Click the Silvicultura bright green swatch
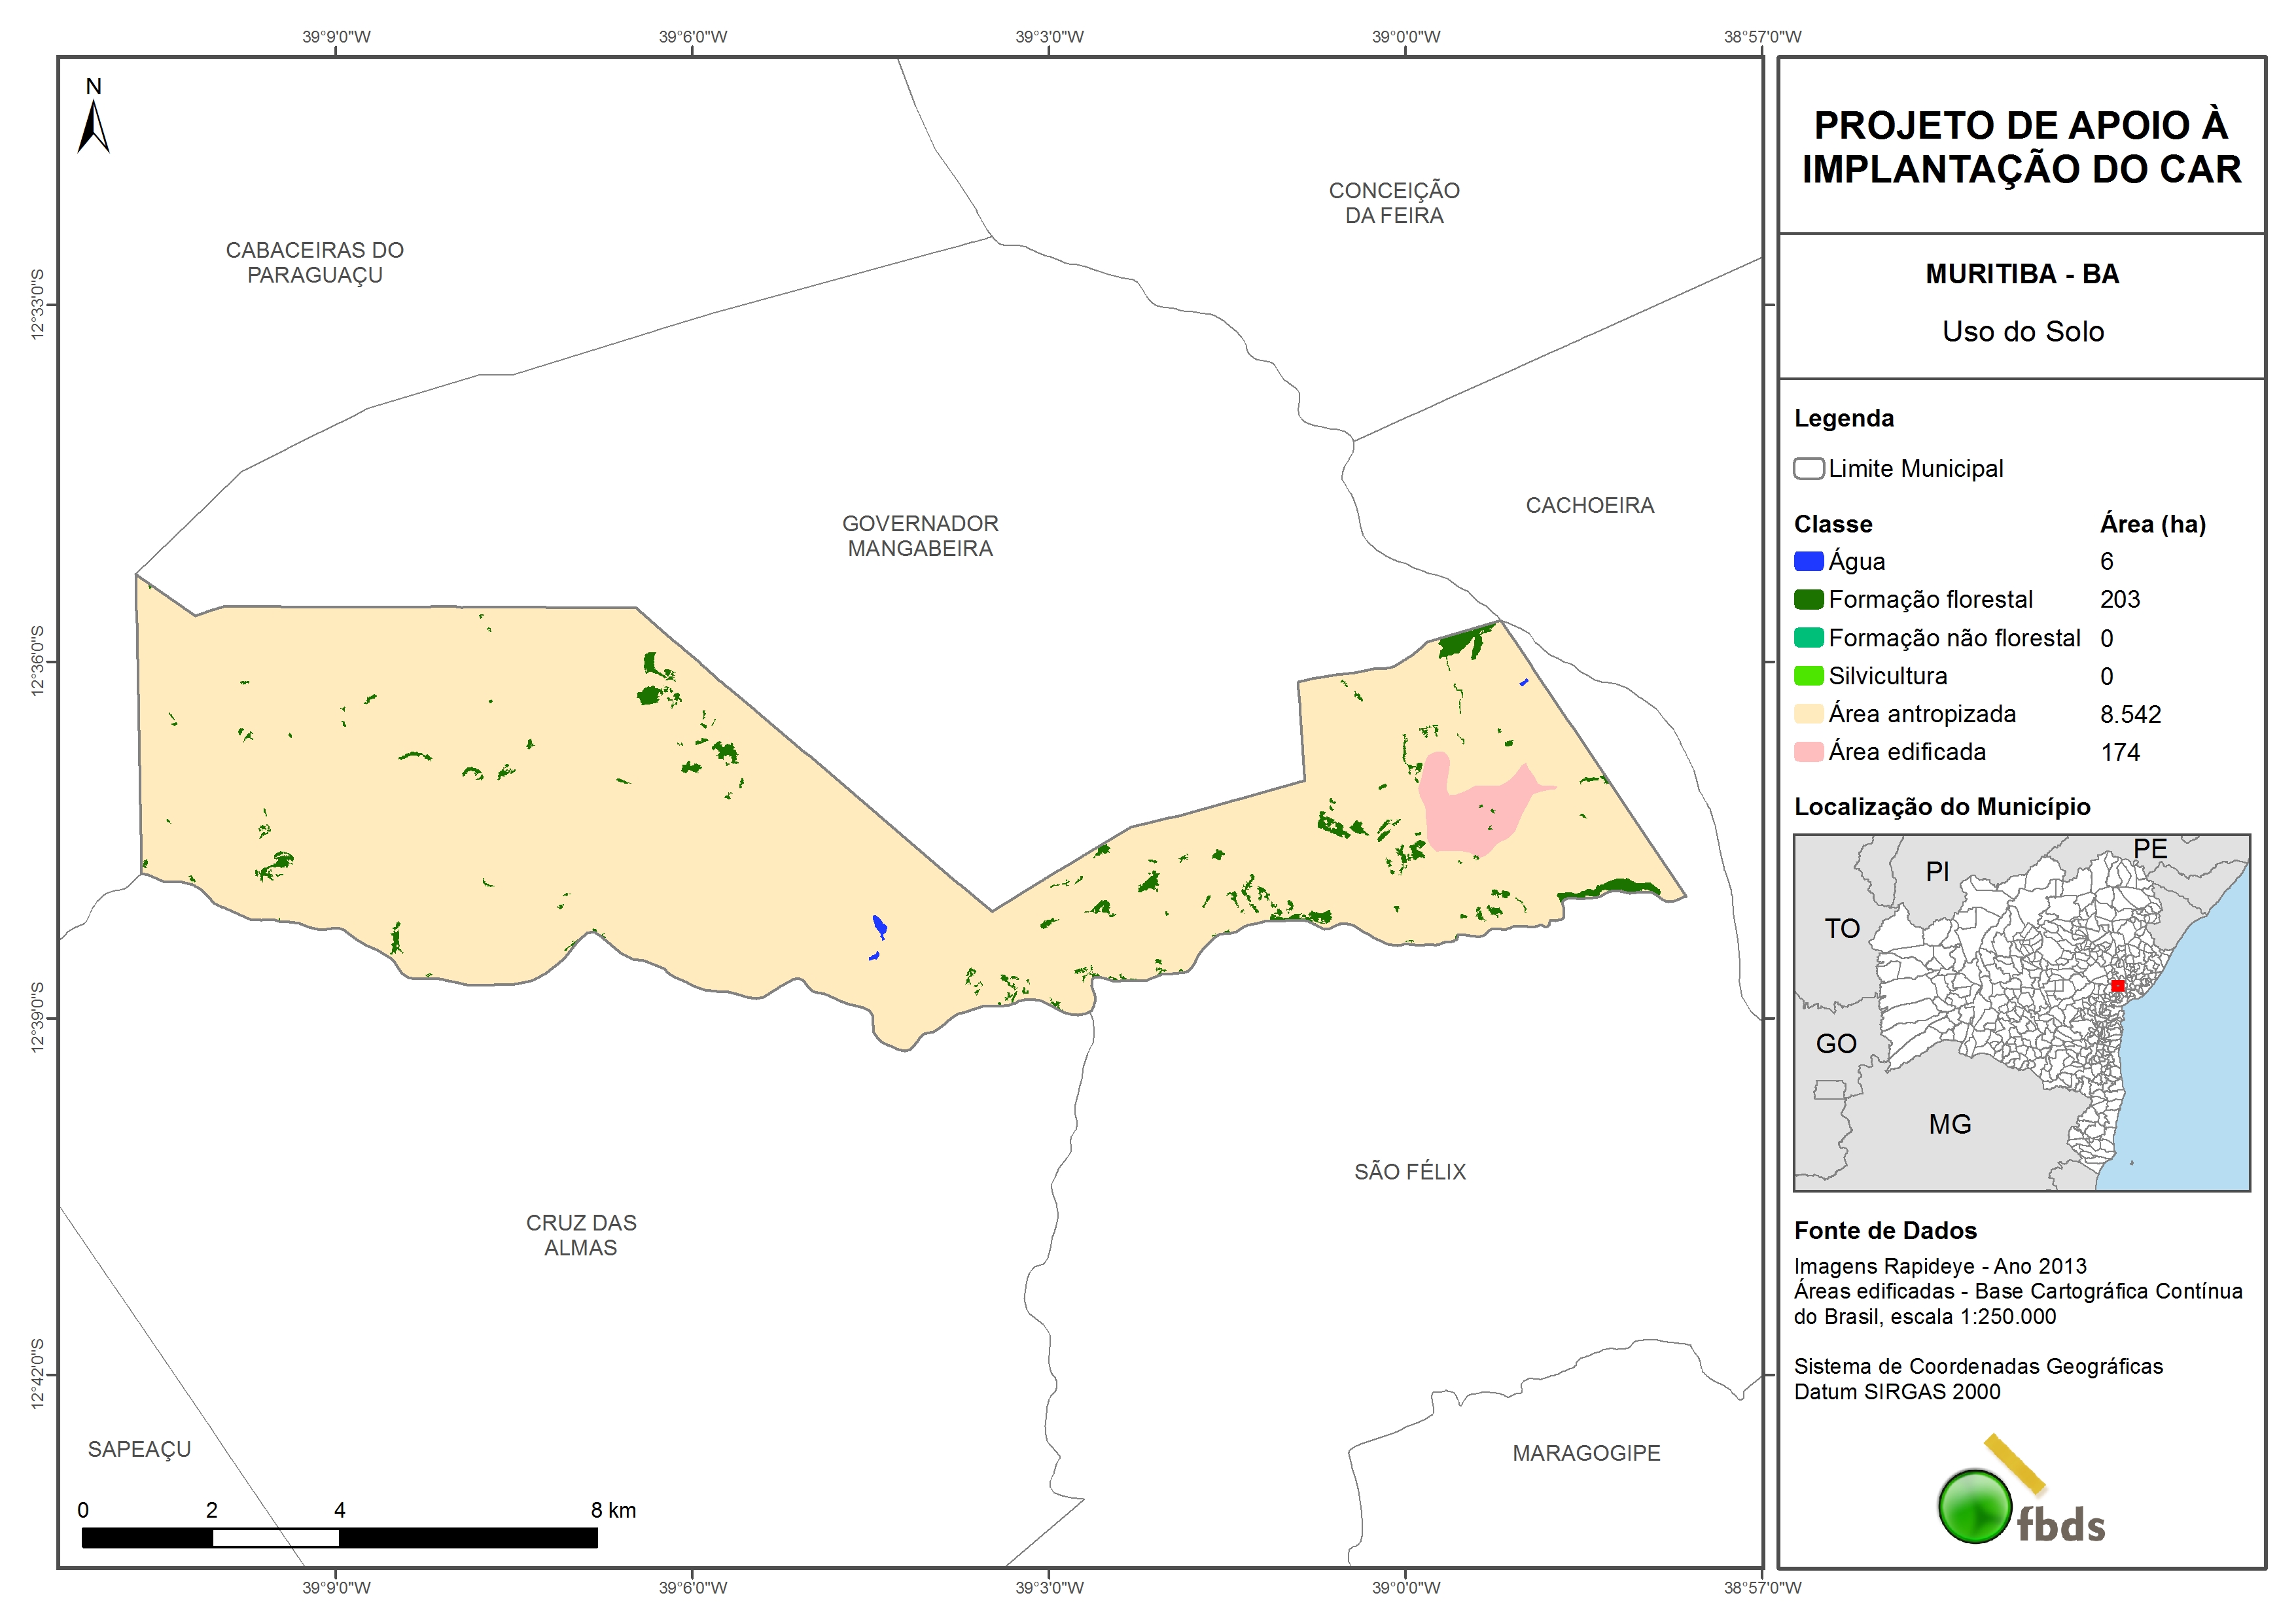 tap(1808, 676)
